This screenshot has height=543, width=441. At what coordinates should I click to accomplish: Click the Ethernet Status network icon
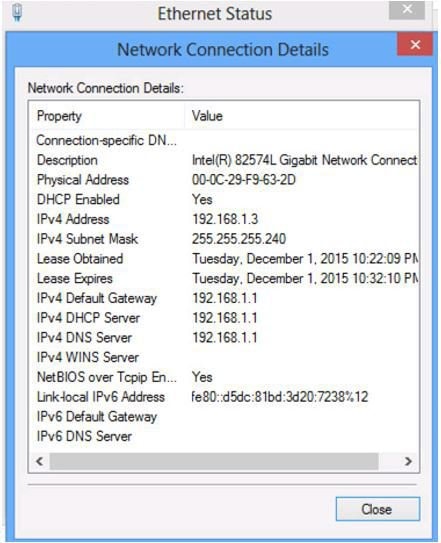17,12
